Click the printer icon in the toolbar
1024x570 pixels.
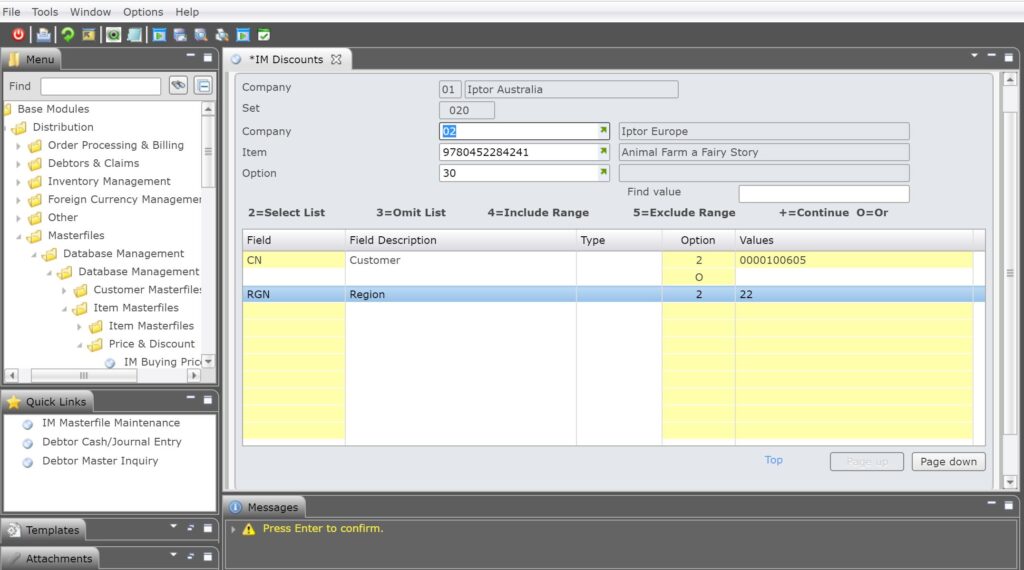tap(43, 35)
